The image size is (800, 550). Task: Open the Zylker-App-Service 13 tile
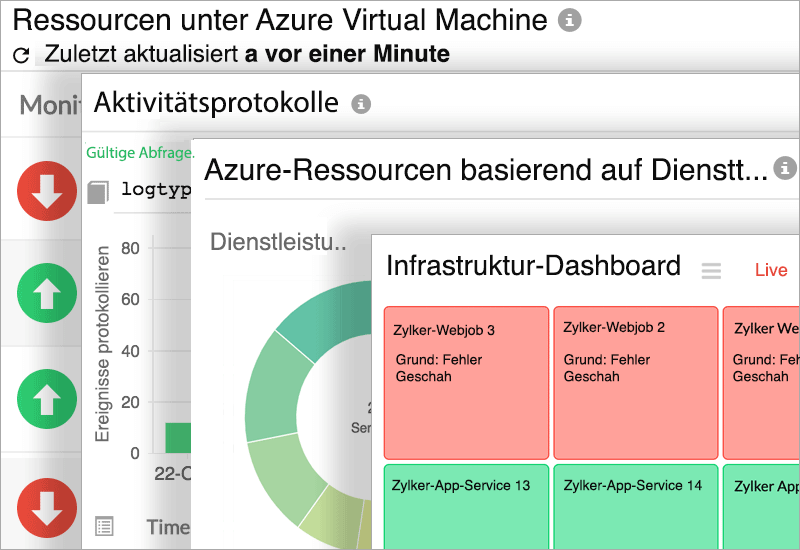pyautogui.click(x=466, y=507)
